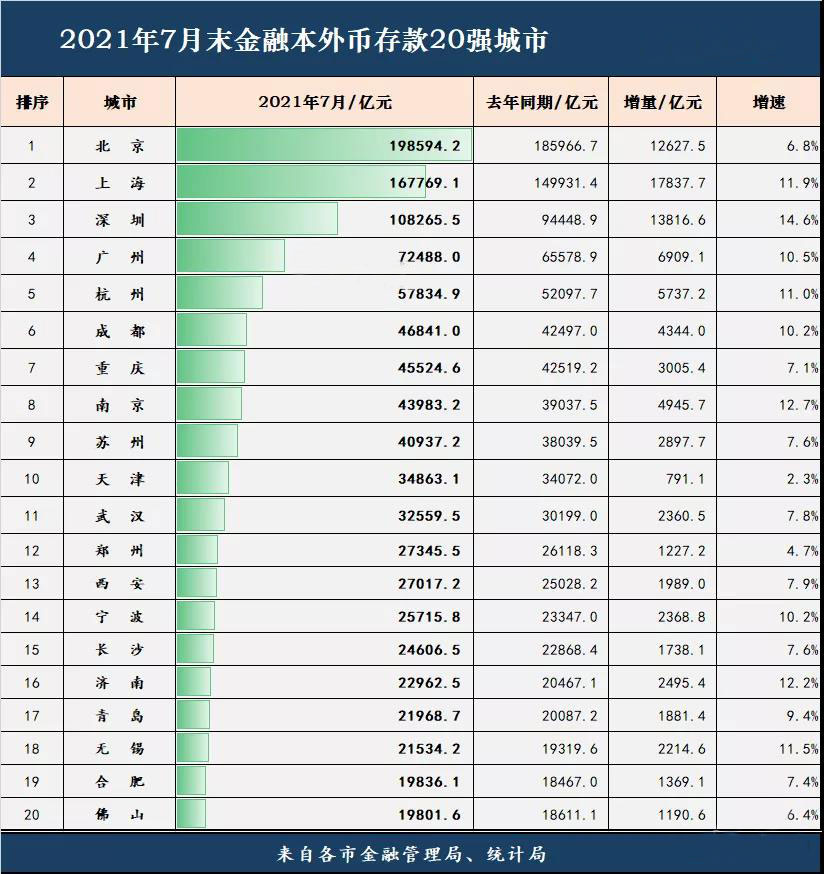The width and height of the screenshot is (824, 874).
Task: Click growth rate 2.3% for 天津
Action: (x=803, y=479)
